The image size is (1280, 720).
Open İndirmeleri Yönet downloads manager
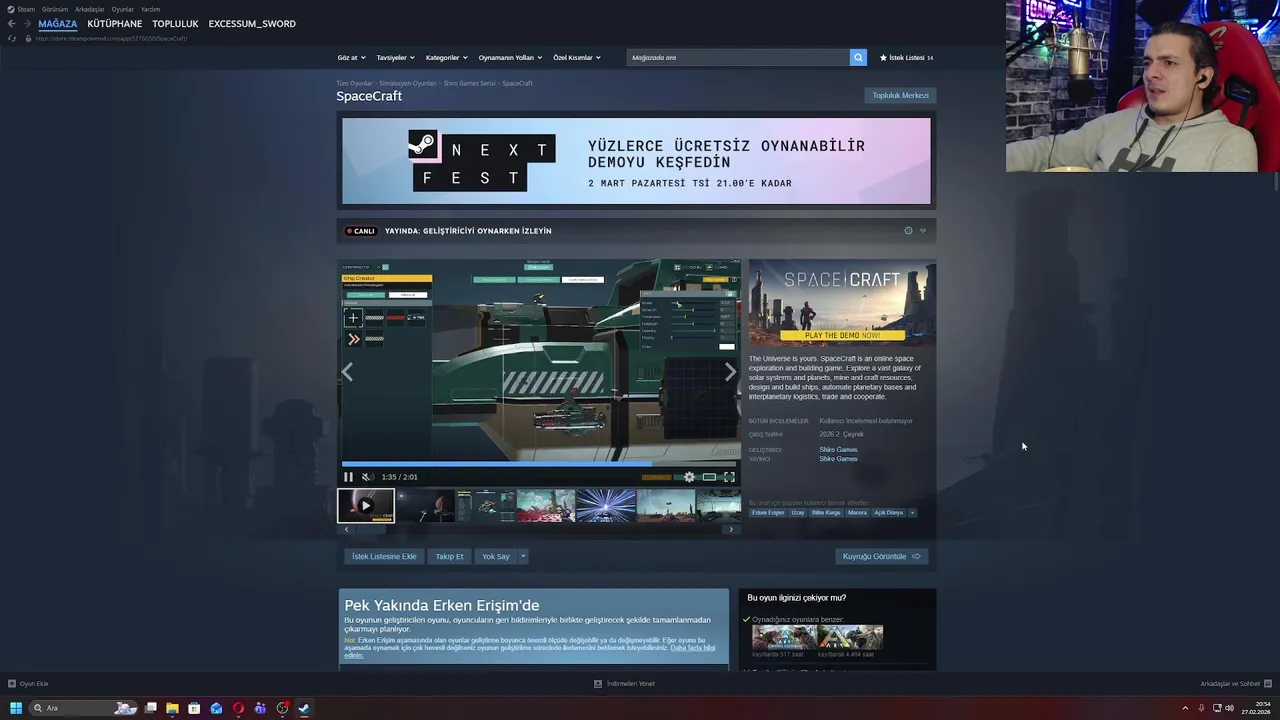coord(624,684)
